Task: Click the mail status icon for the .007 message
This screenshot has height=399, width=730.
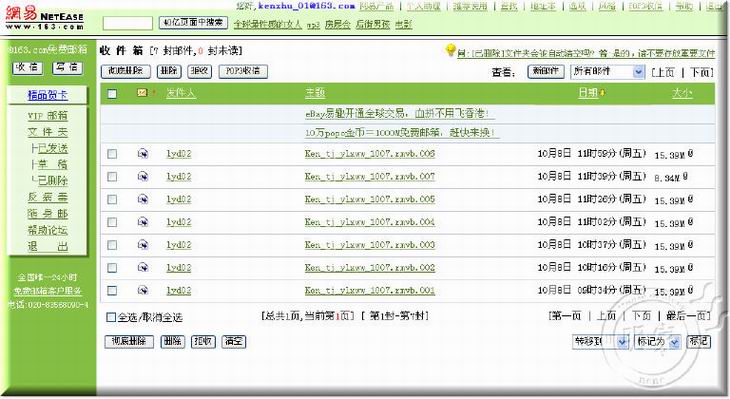Action: pos(143,176)
